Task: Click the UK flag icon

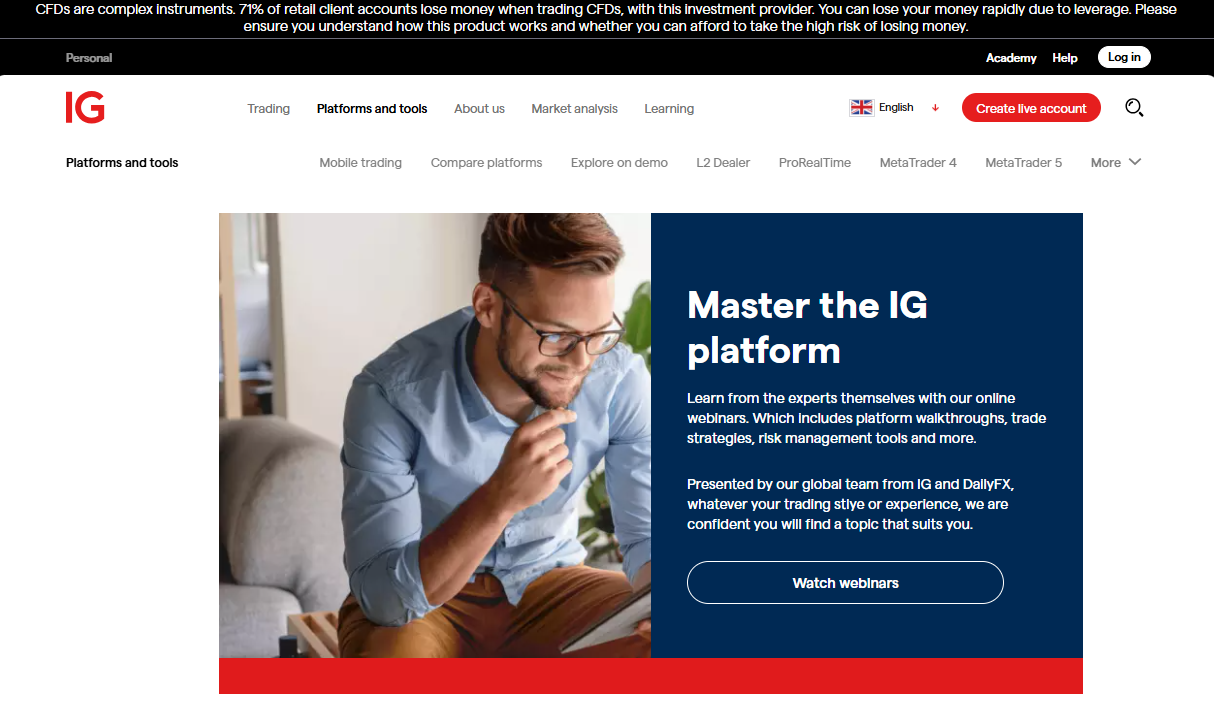Action: [861, 107]
